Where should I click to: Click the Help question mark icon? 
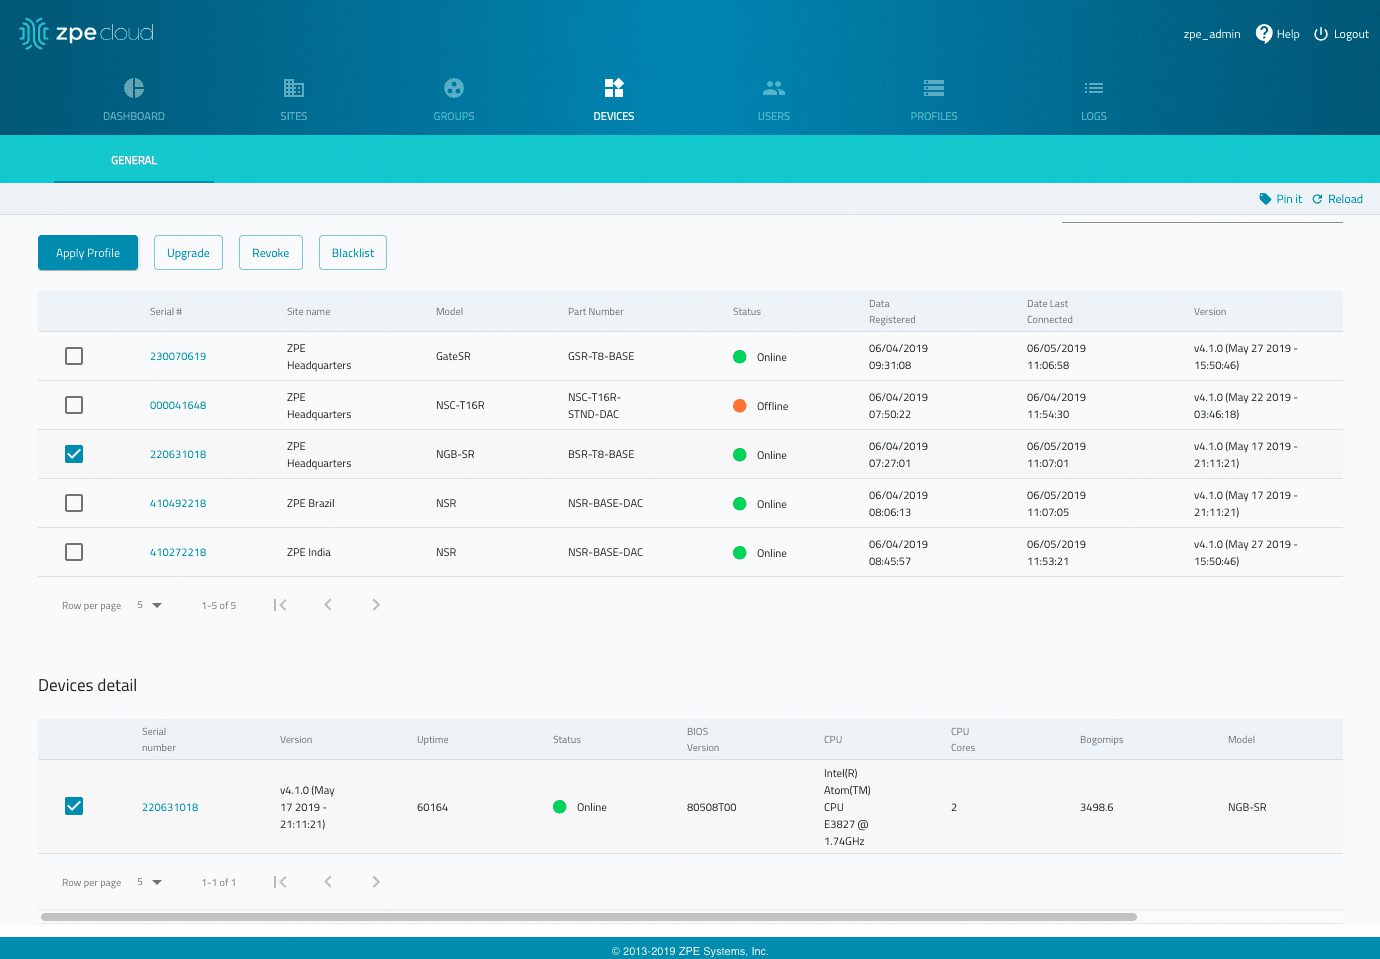tap(1264, 34)
